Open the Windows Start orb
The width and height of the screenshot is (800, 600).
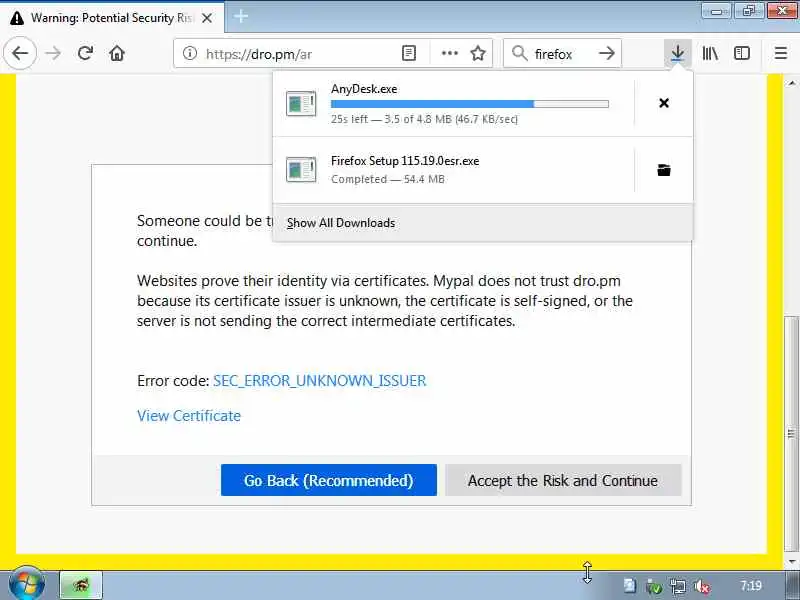26,585
